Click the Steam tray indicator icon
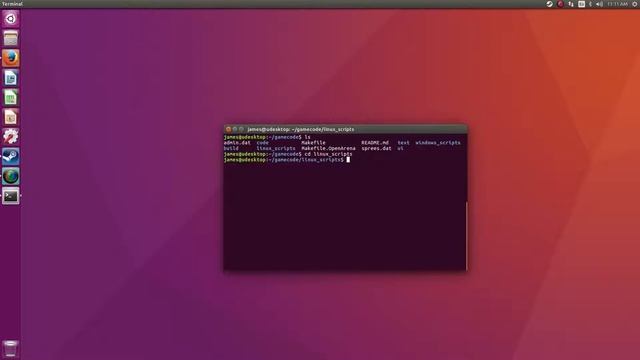Screen dimensions: 640x360 click(549, 4)
